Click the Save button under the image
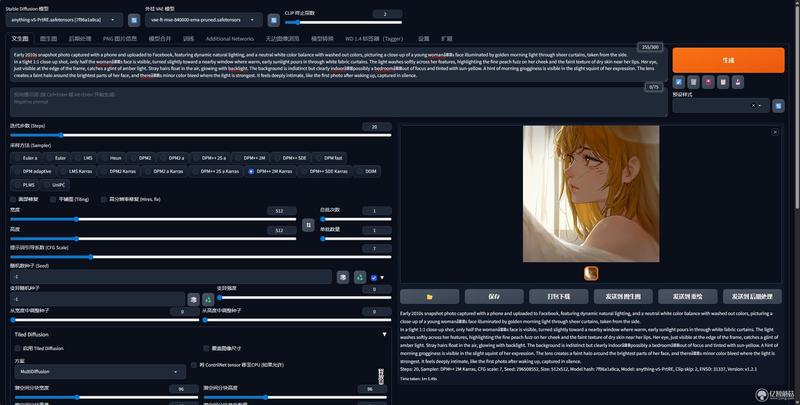The height and width of the screenshot is (405, 800). (x=494, y=296)
